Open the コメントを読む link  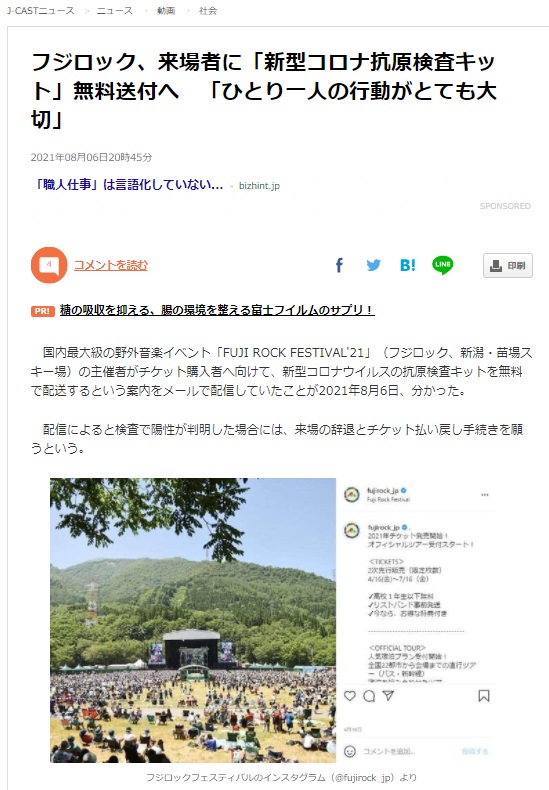111,265
